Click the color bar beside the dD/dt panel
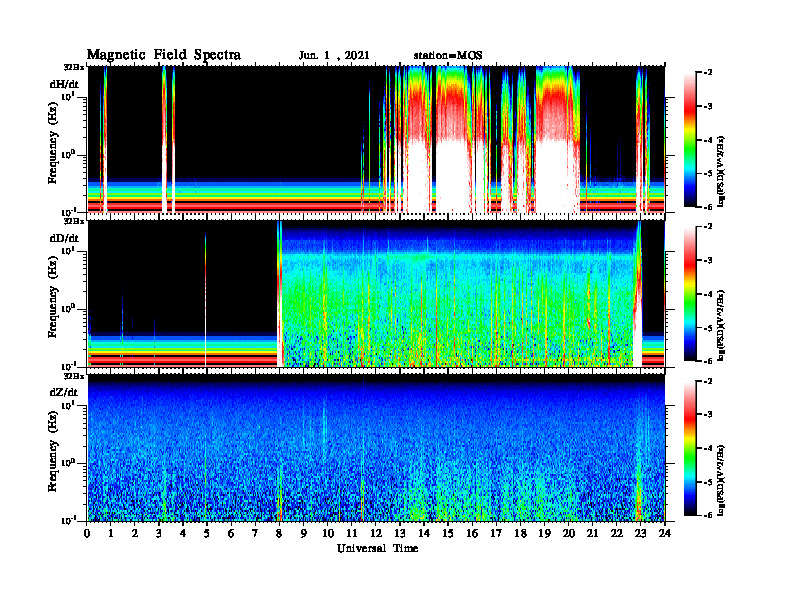This screenshot has width=792, height=612. click(689, 294)
